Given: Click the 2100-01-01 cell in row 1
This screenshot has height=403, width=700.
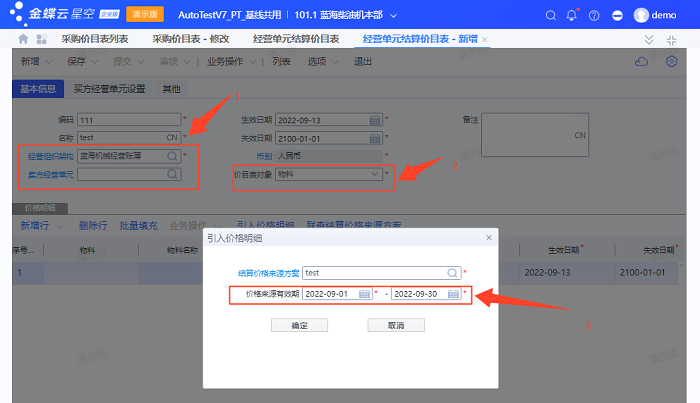Looking at the screenshot, I should tap(646, 273).
